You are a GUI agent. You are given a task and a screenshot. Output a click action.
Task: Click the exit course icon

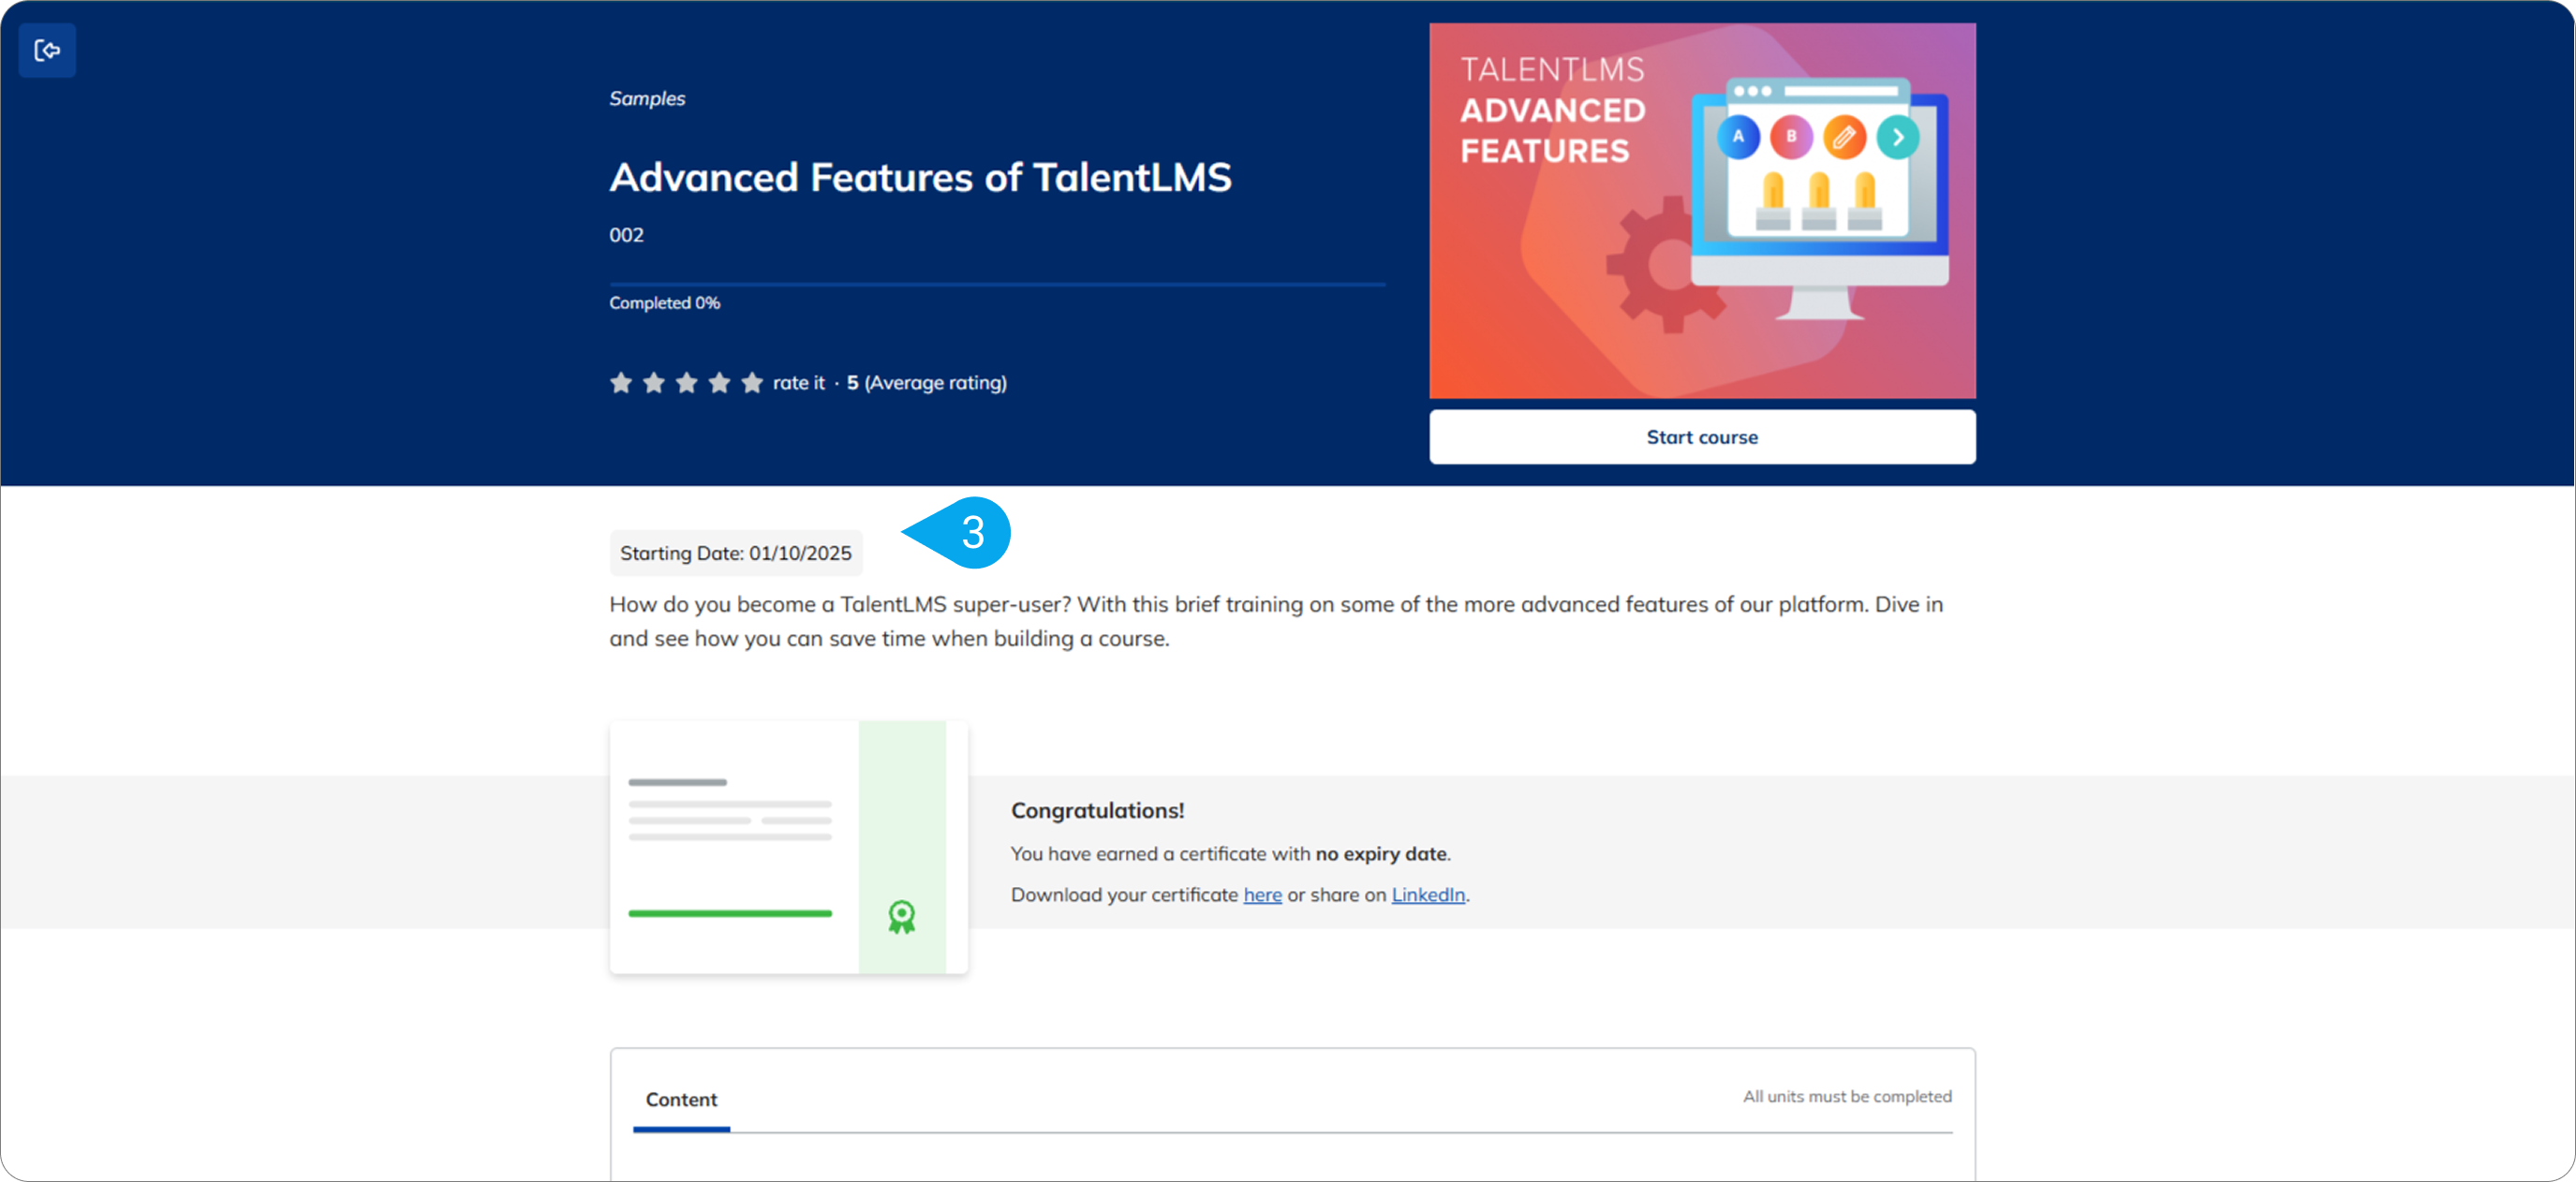click(47, 50)
